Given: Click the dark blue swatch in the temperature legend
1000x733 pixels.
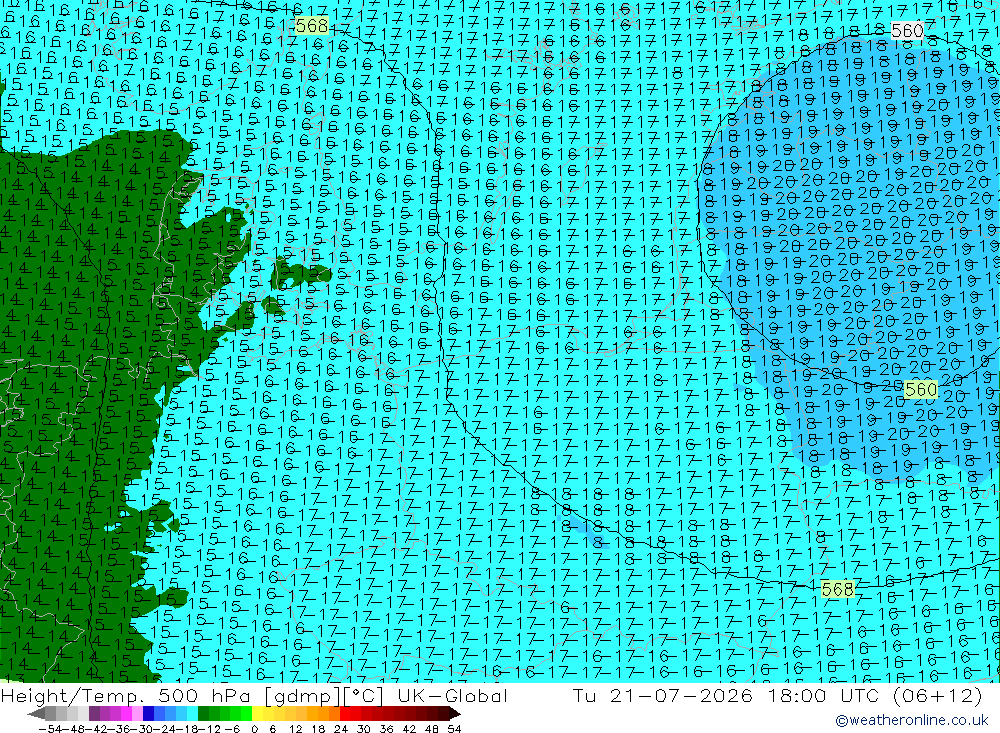Looking at the screenshot, I should (148, 714).
